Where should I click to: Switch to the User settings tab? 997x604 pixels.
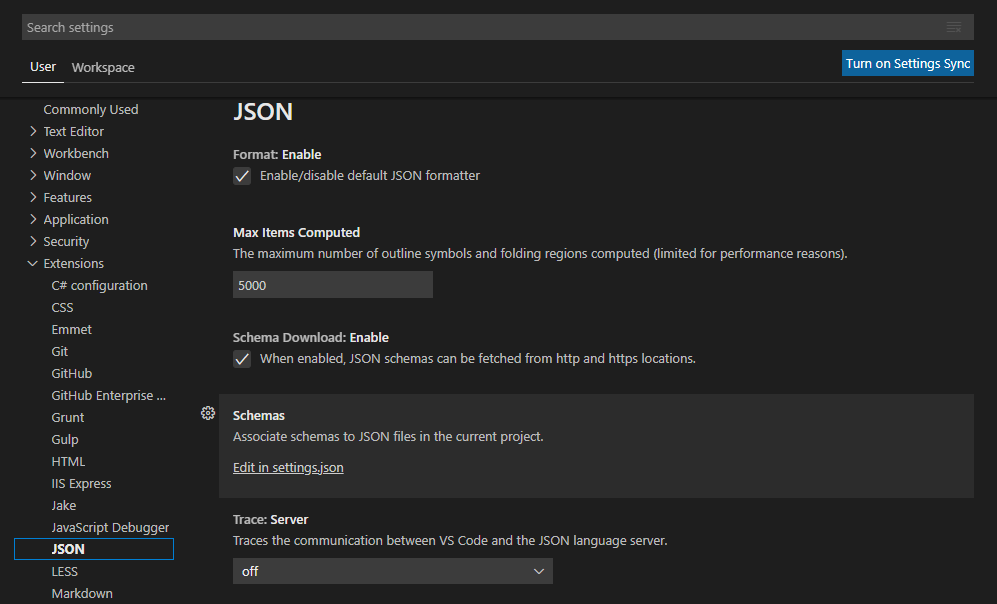point(43,67)
